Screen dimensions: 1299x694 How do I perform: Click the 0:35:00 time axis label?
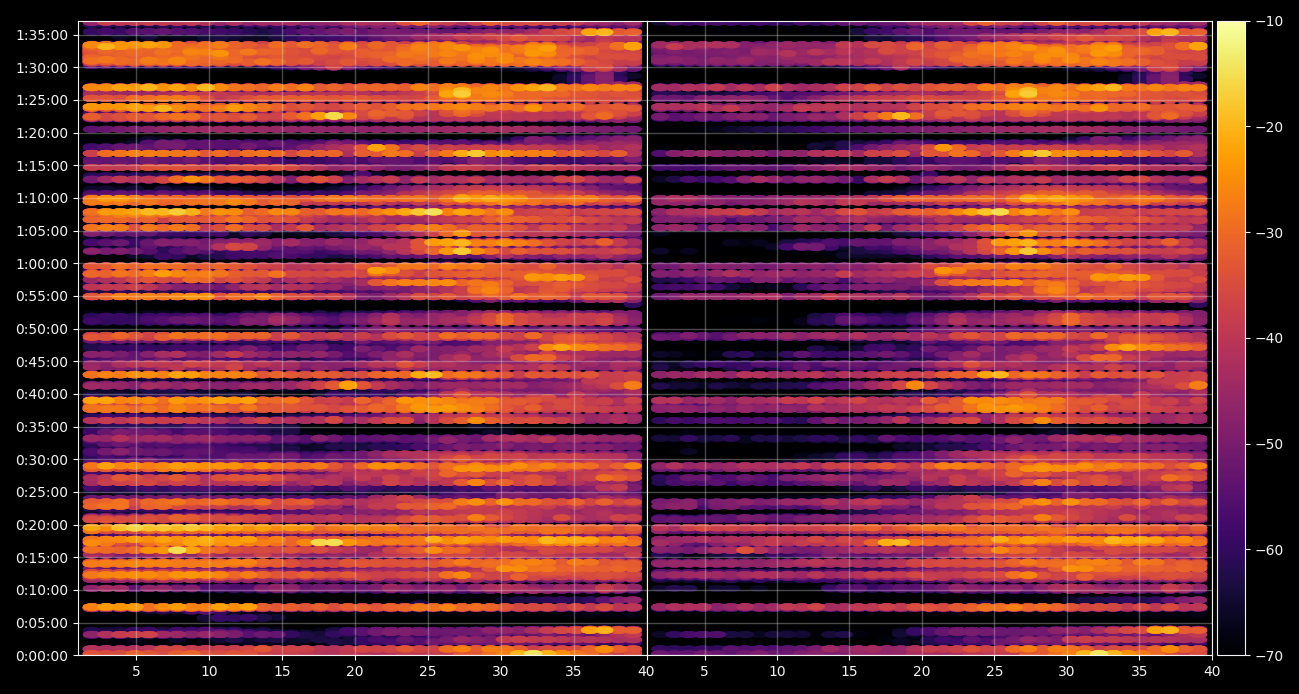click(x=42, y=427)
